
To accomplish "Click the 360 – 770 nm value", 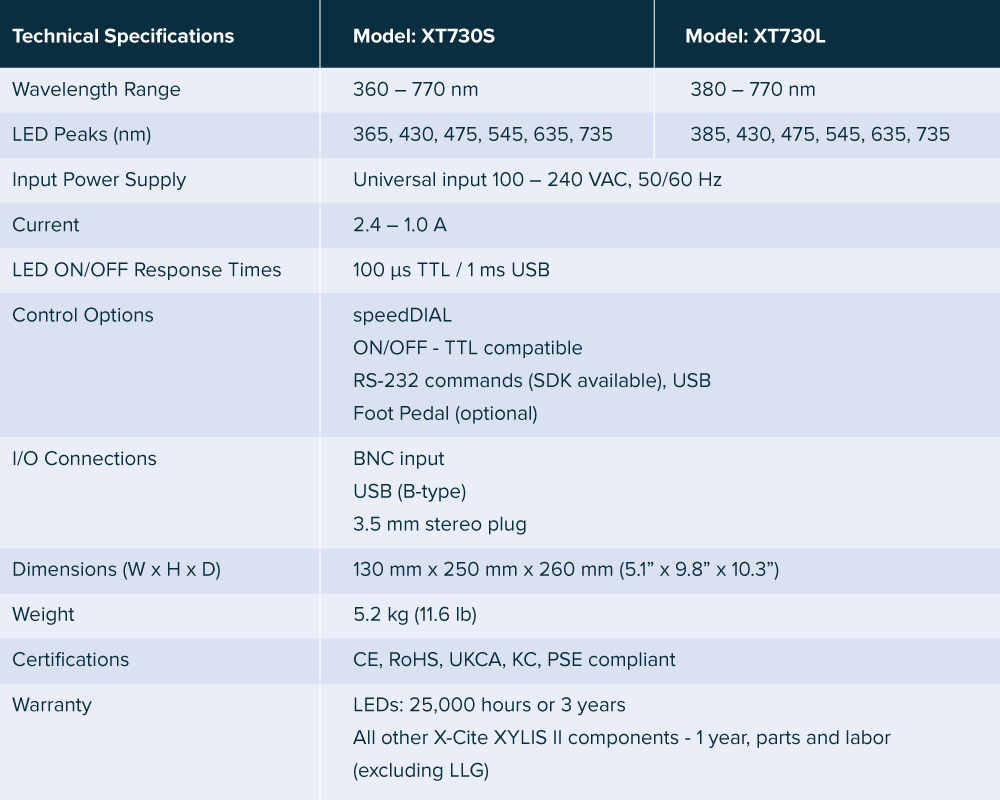I will (415, 90).
